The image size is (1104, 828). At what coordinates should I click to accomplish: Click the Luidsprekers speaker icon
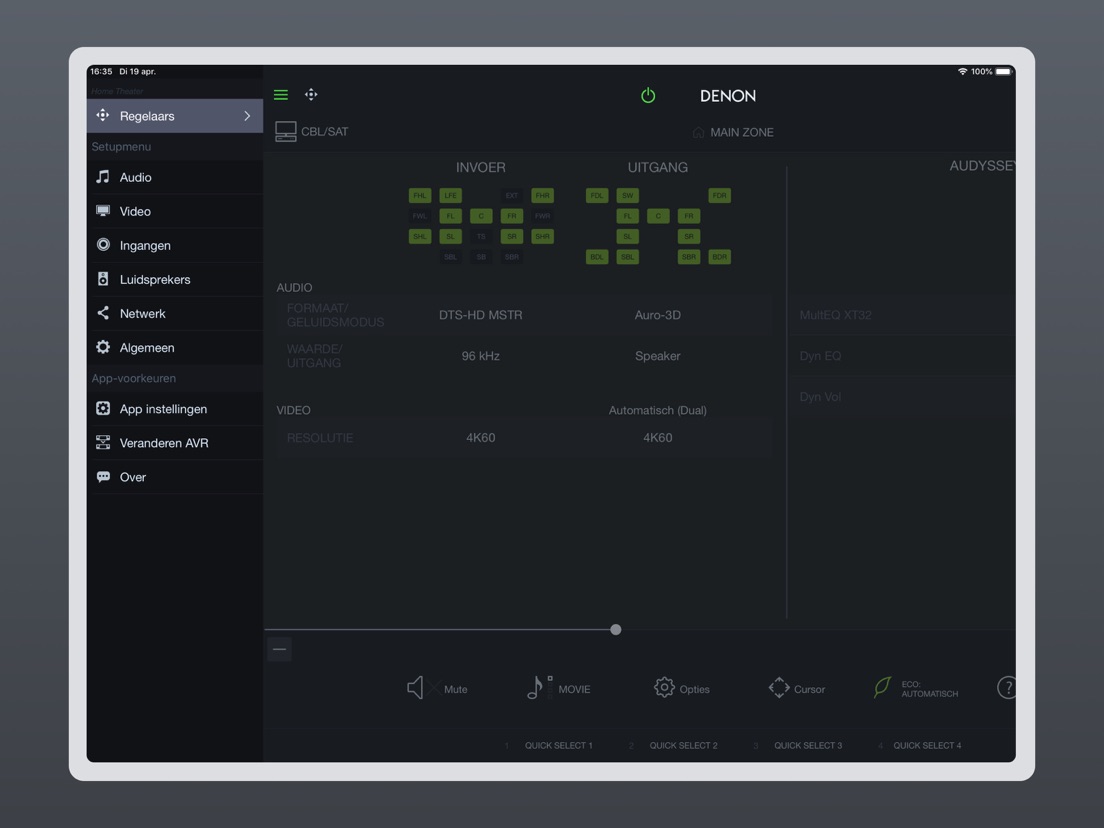(103, 279)
